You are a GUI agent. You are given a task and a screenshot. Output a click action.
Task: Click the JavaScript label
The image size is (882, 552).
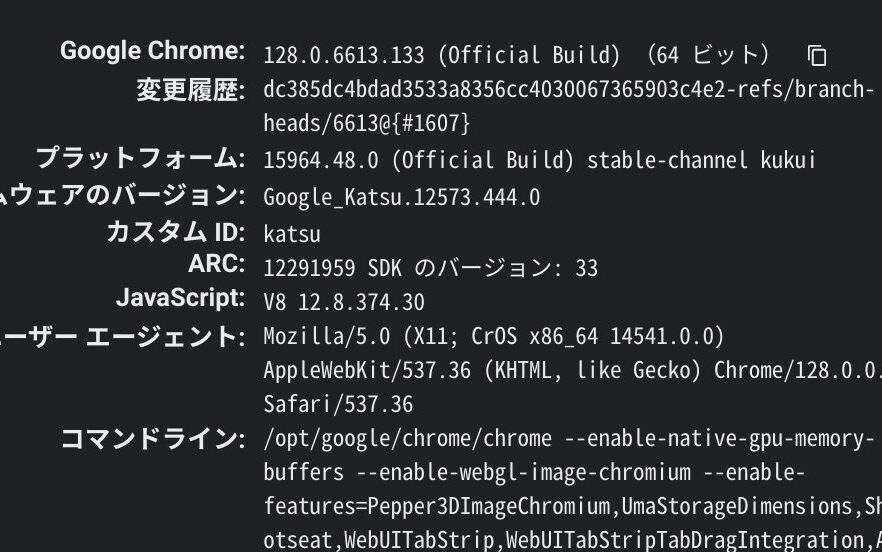click(180, 298)
